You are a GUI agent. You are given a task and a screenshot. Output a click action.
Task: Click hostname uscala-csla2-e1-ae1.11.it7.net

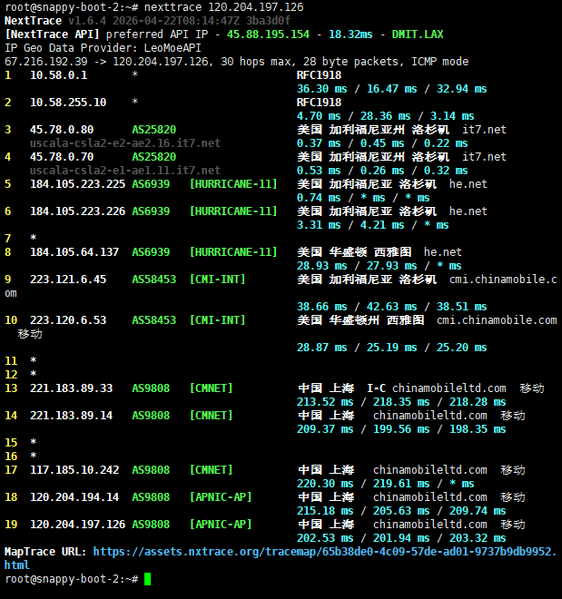(125, 170)
